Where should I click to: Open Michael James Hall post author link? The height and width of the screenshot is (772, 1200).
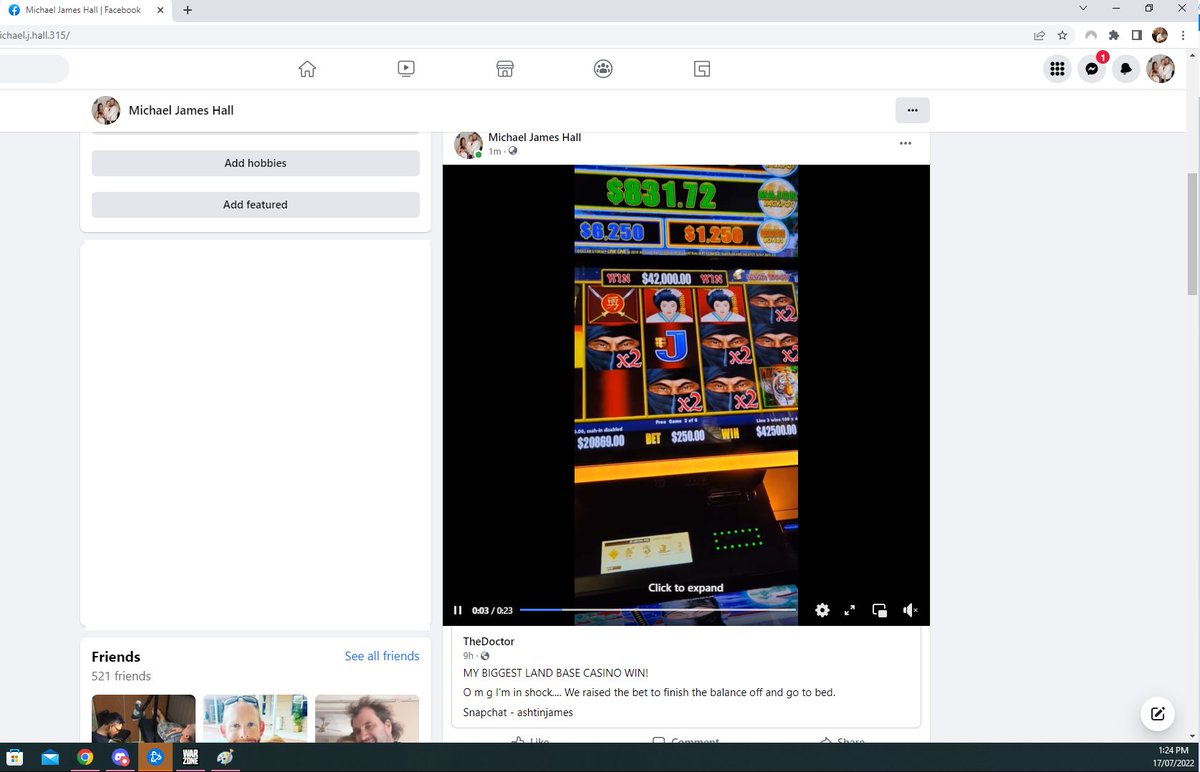pyautogui.click(x=534, y=138)
